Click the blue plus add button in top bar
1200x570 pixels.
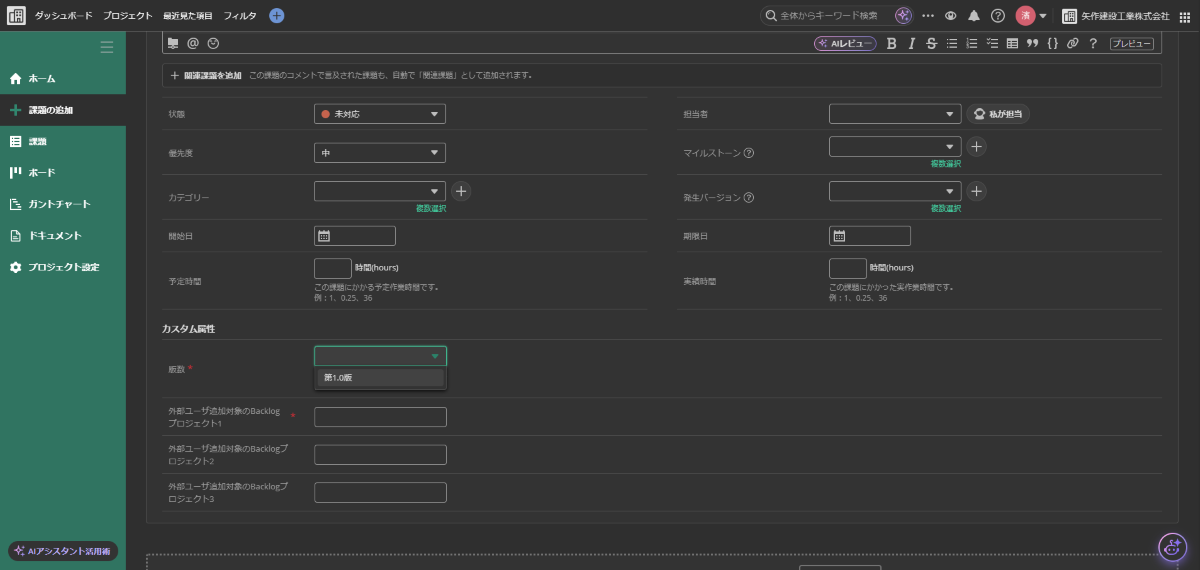(277, 16)
